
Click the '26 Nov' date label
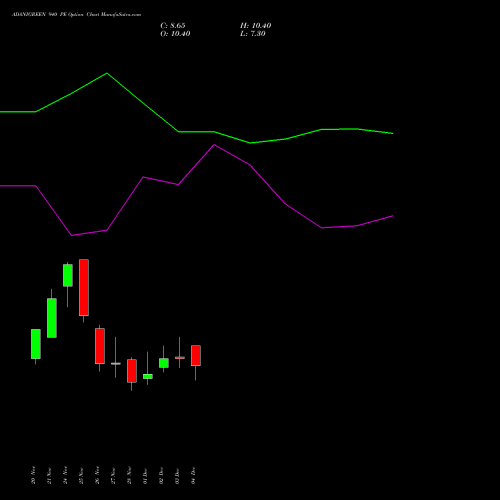(97, 475)
